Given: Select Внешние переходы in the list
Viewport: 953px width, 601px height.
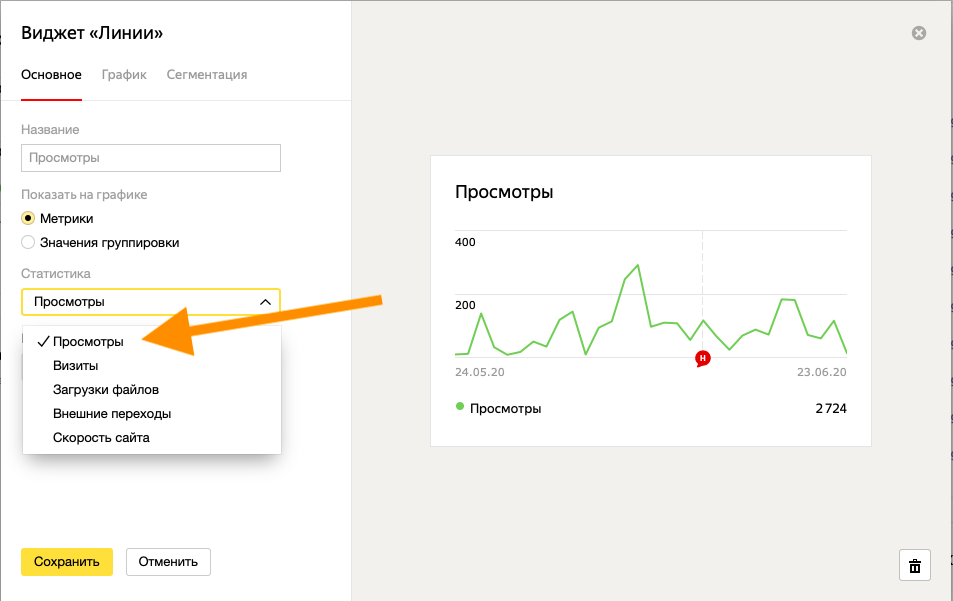Looking at the screenshot, I should point(112,413).
